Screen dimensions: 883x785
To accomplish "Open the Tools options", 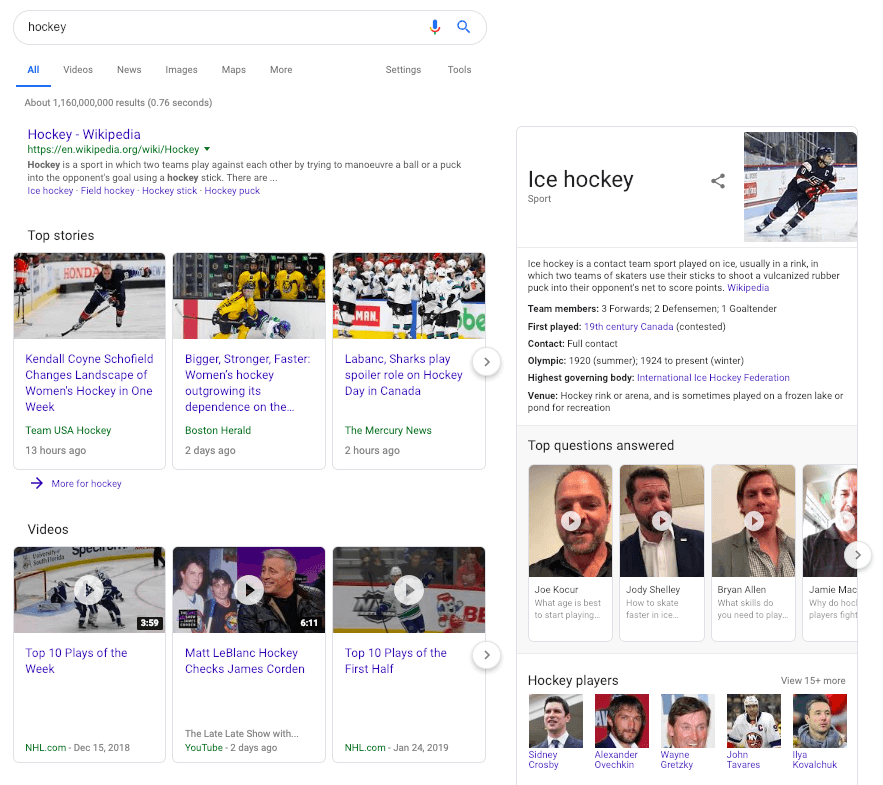I will (459, 70).
